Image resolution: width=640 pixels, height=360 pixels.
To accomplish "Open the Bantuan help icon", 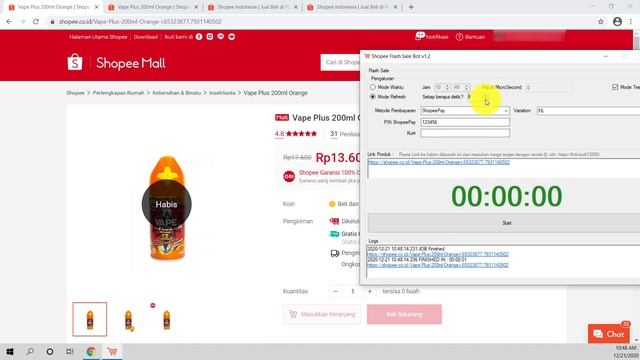I will (459, 37).
